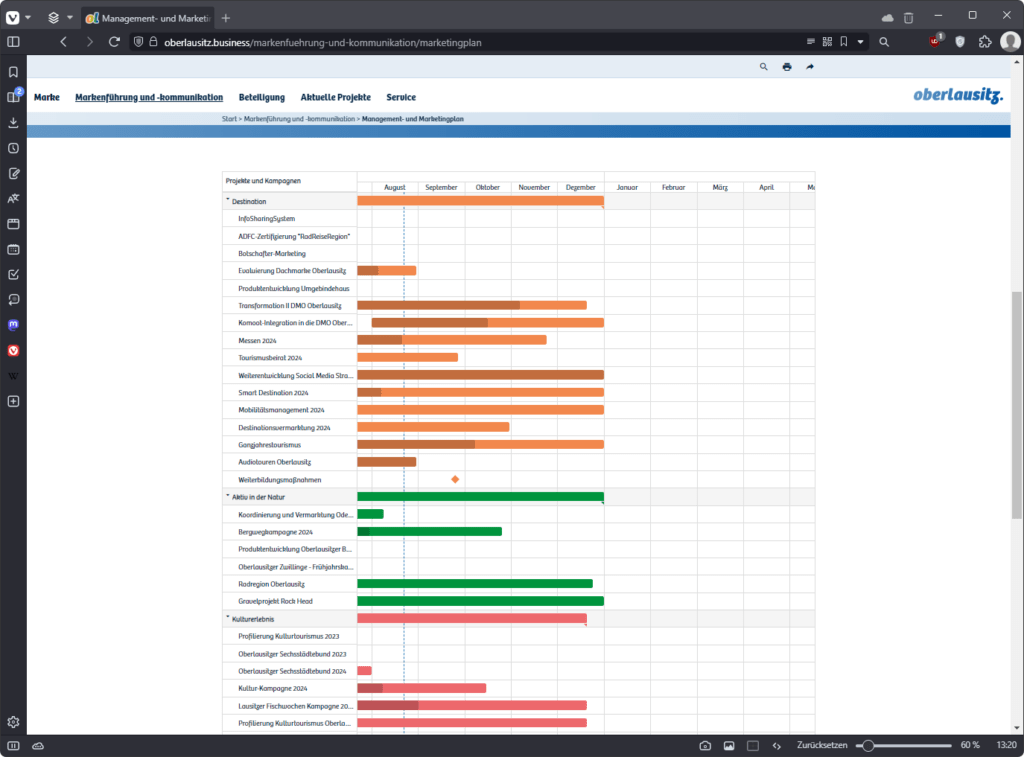Open Markenführung und -kommunikation menu
The width and height of the screenshot is (1024, 757).
click(149, 97)
